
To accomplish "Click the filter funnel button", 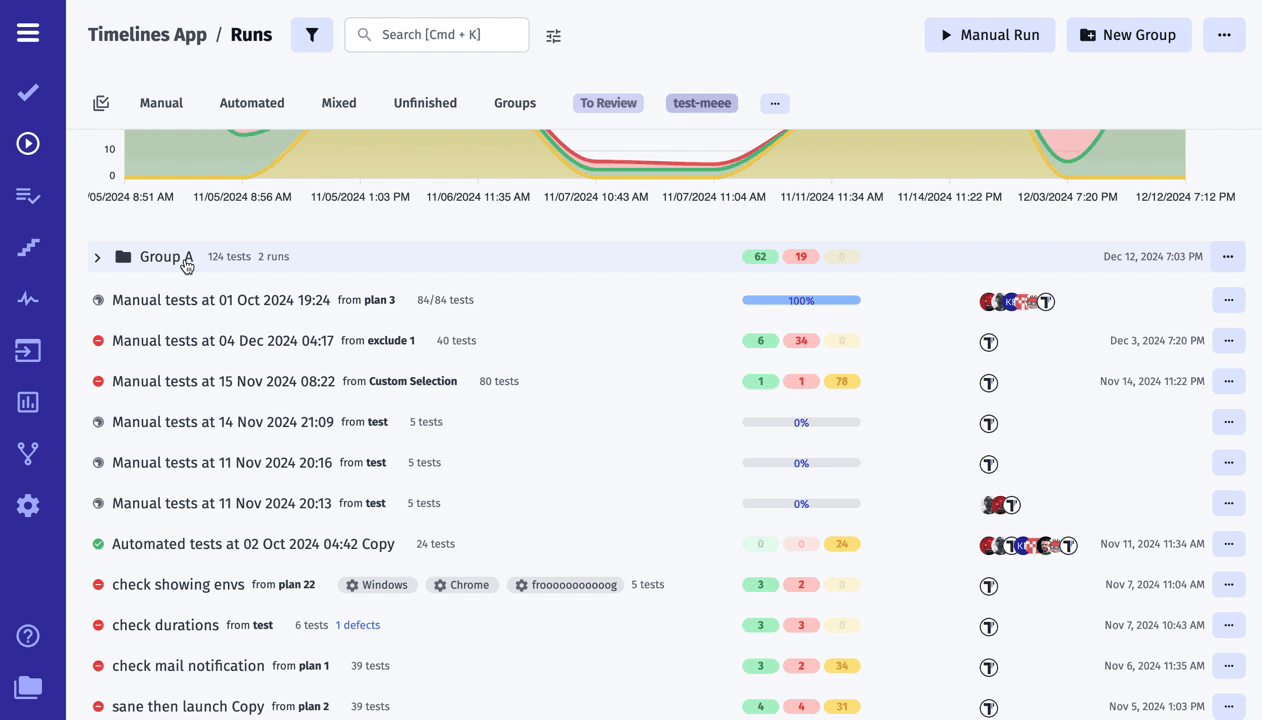I will 312,35.
